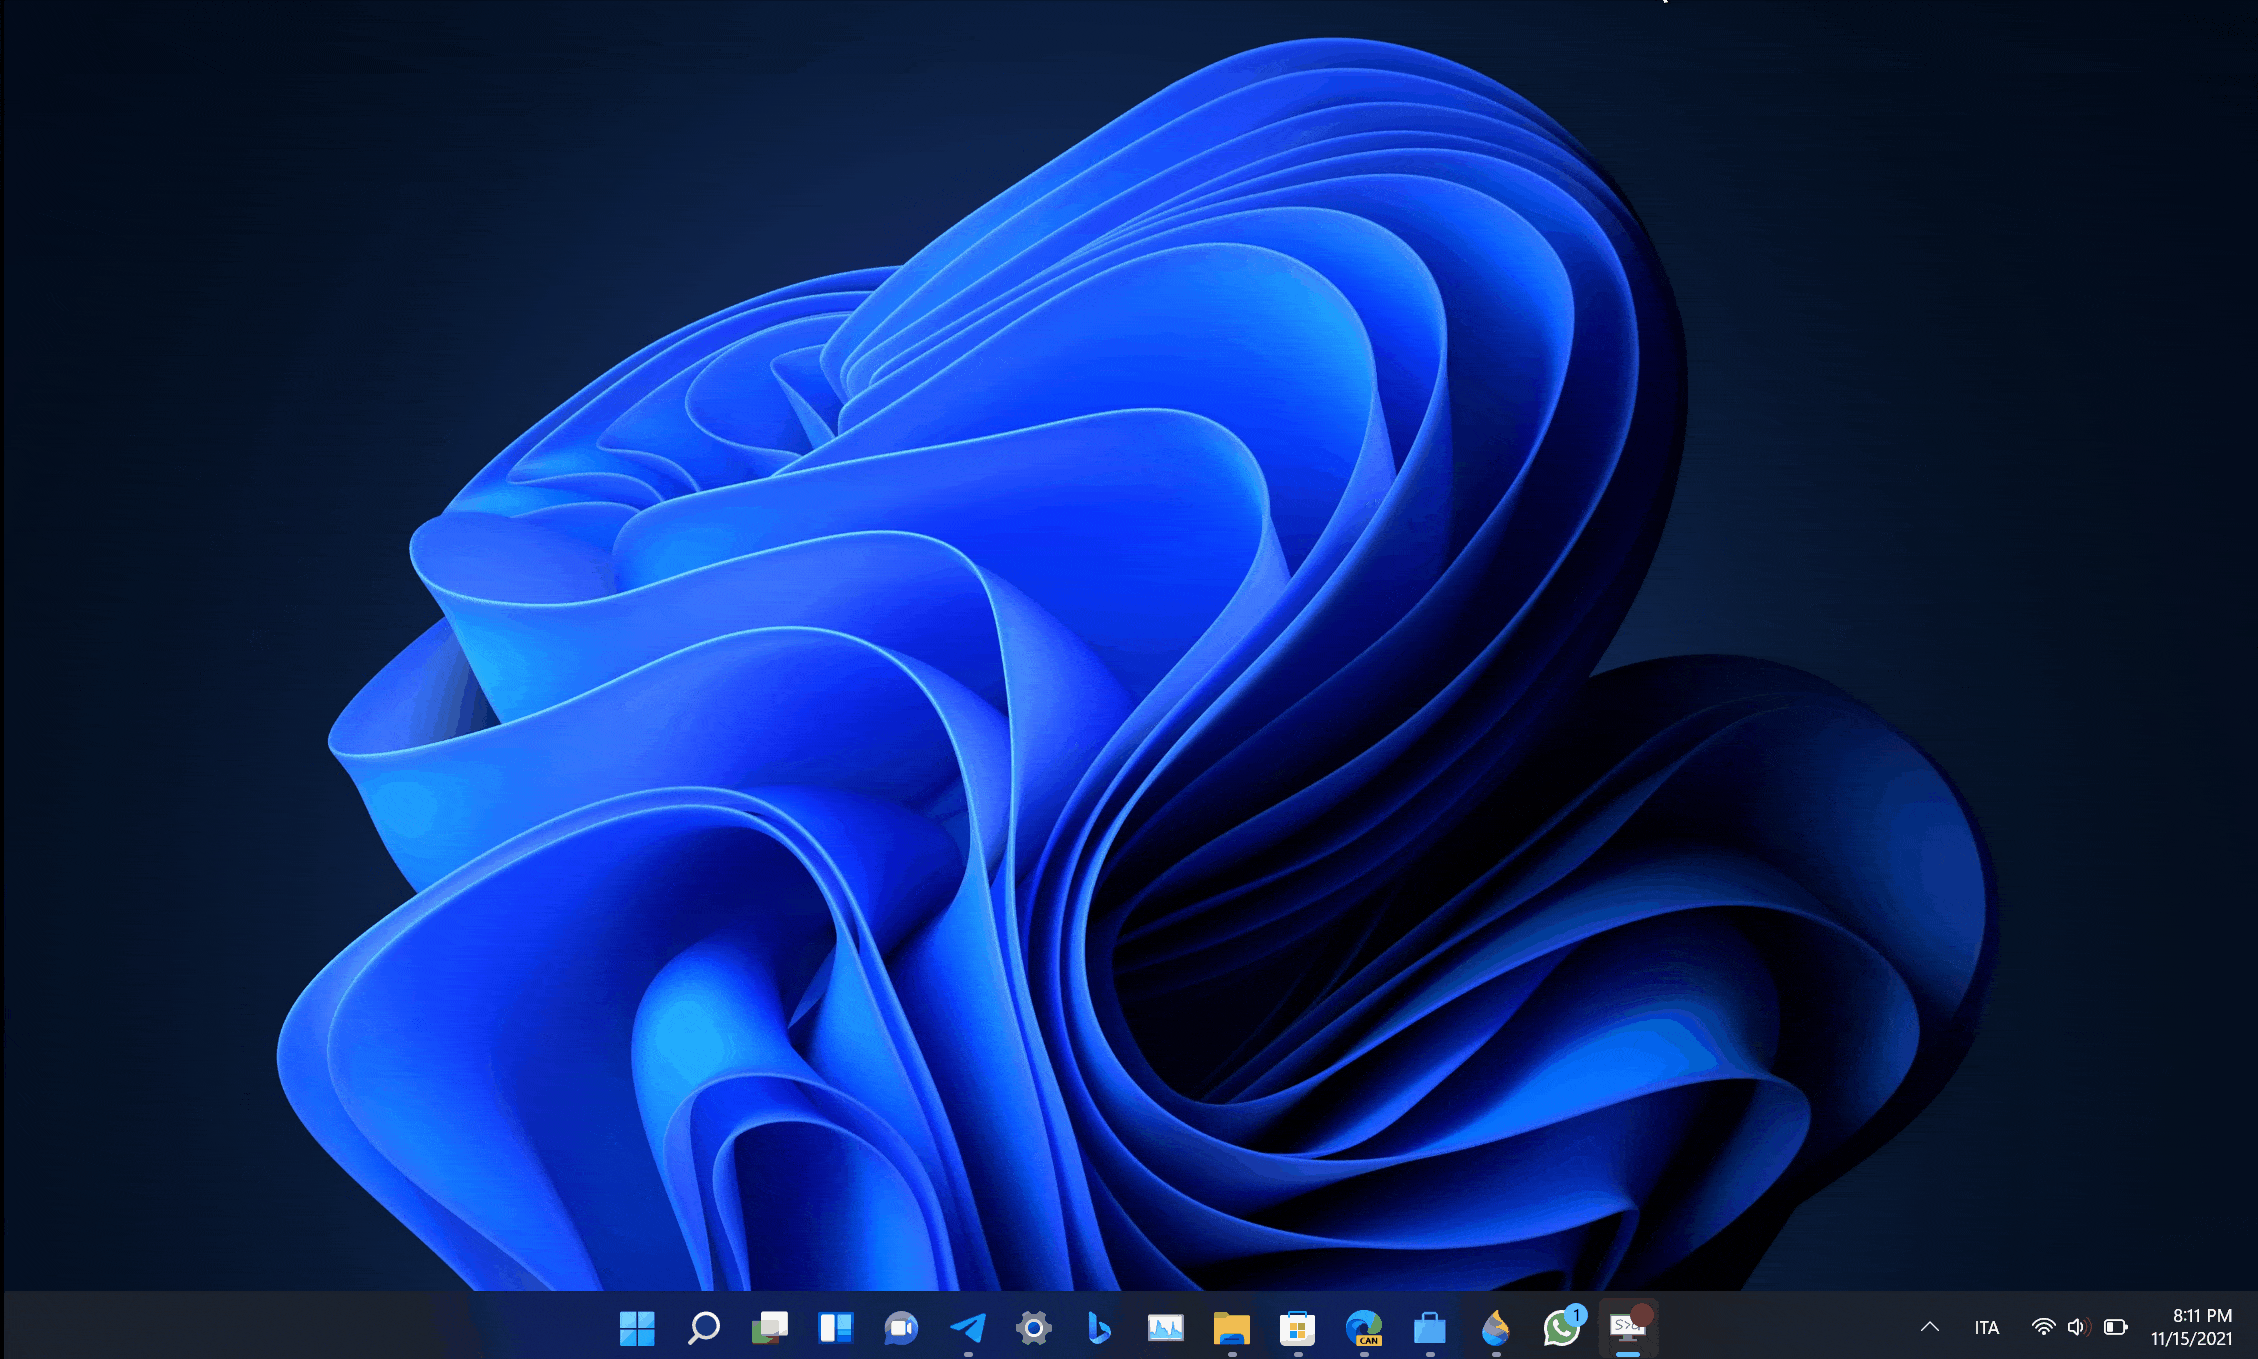
Task: Open the performance monitor graph icon
Action: point(1165,1328)
